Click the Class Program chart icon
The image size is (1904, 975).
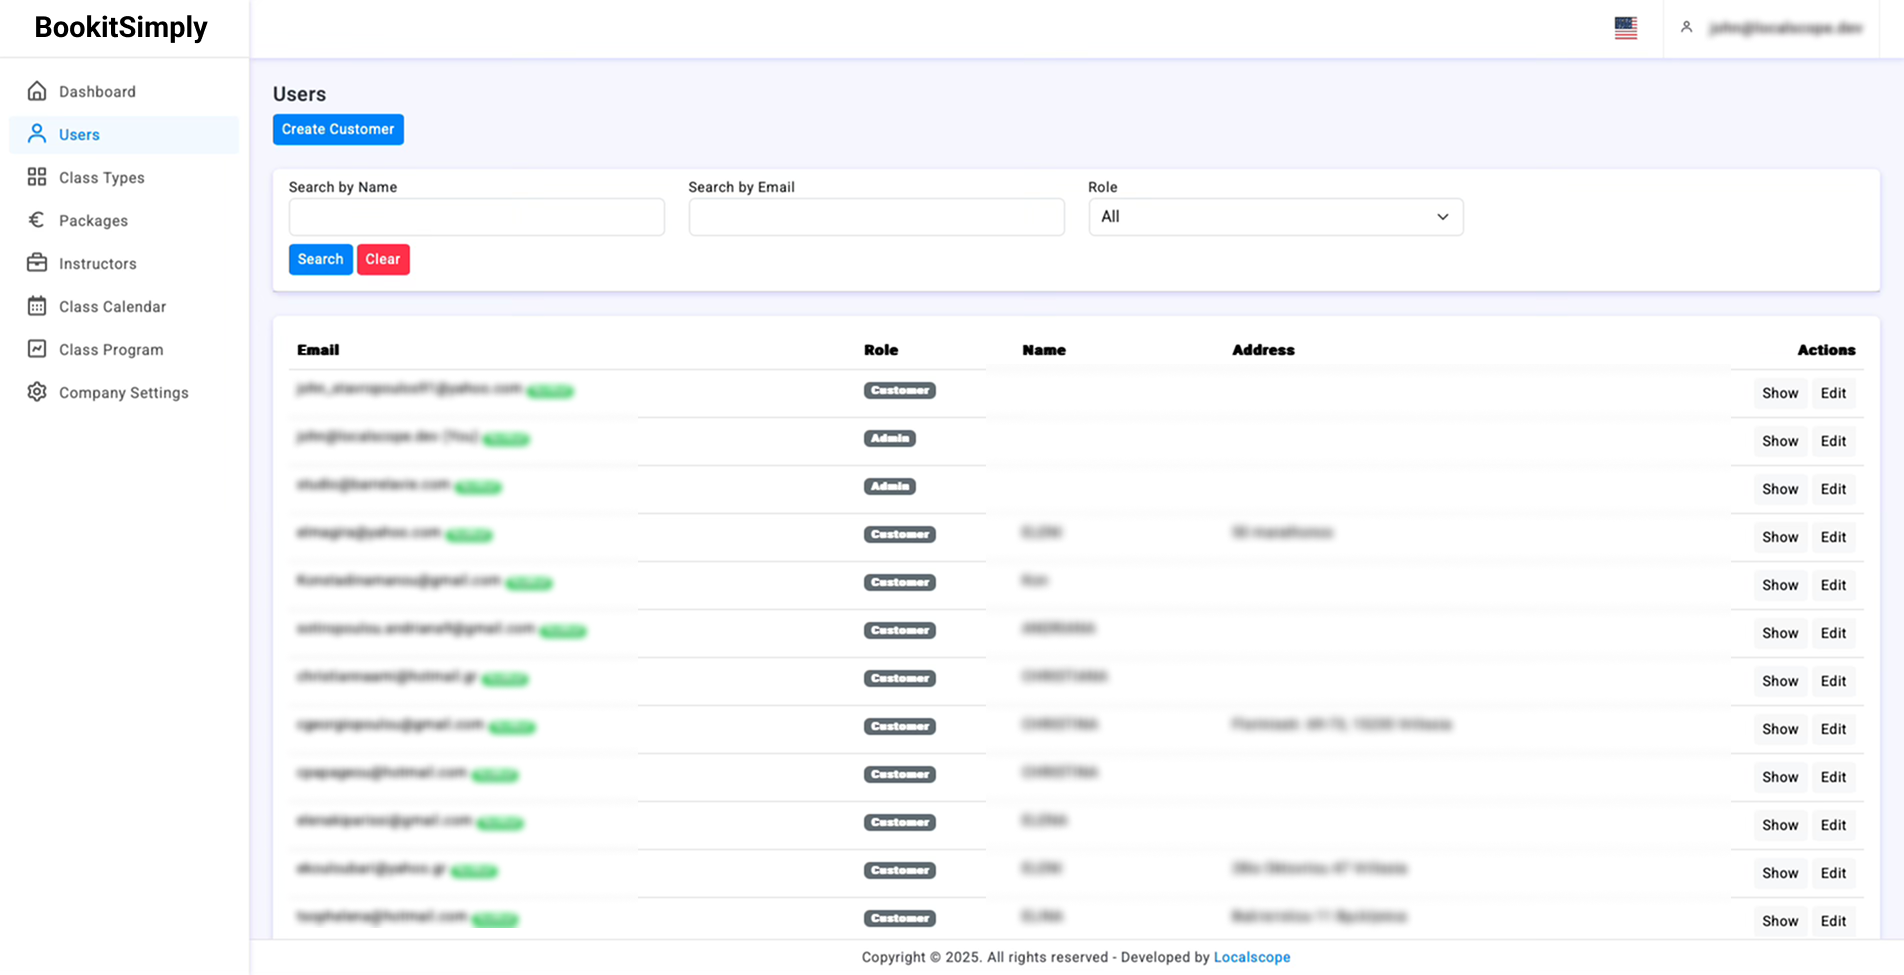click(37, 349)
